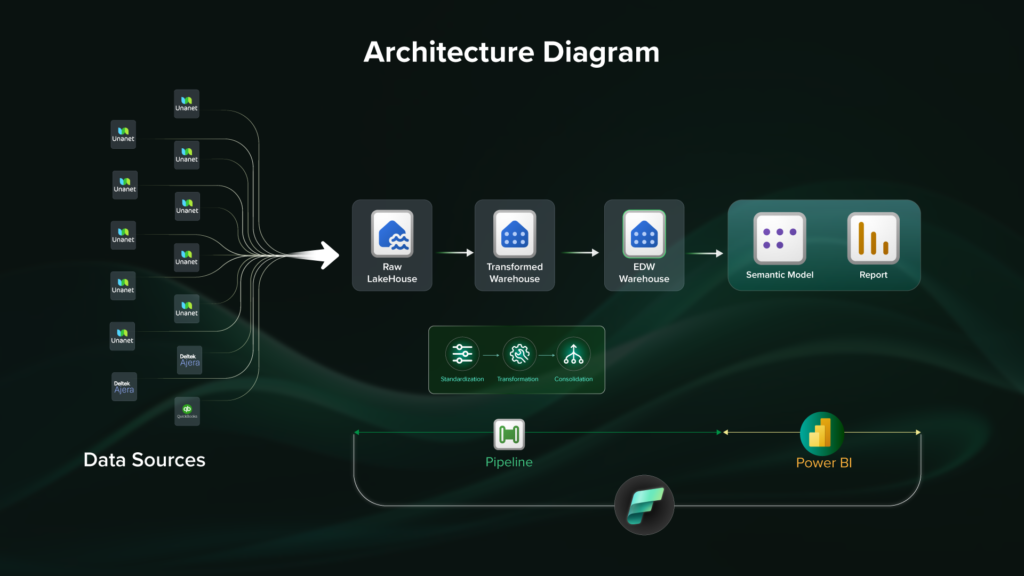Click the Consolidation merge icon
The image size is (1024, 576).
click(x=573, y=353)
